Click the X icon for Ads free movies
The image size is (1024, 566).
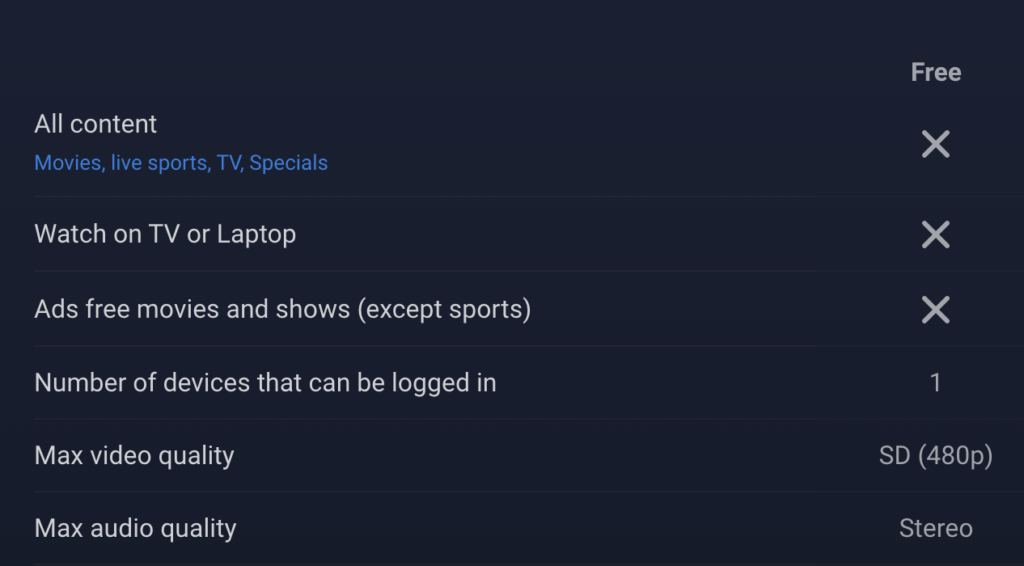[x=935, y=309]
